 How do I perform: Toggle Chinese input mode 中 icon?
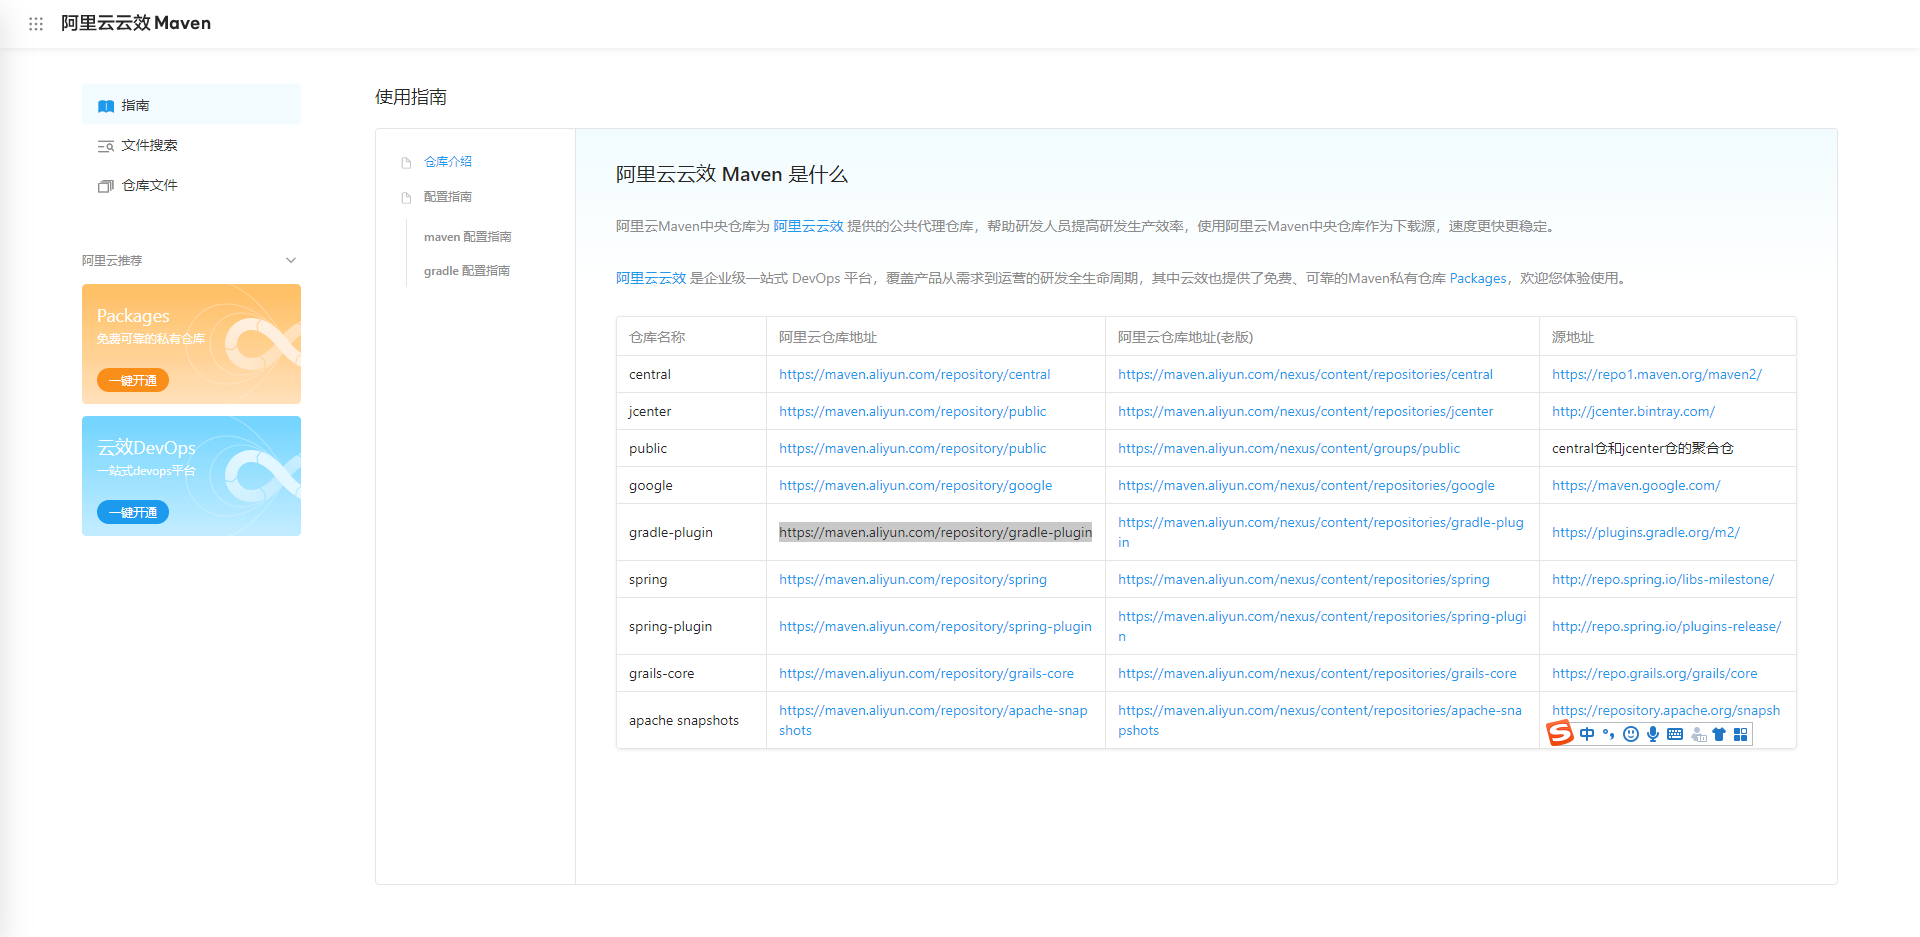1587,734
